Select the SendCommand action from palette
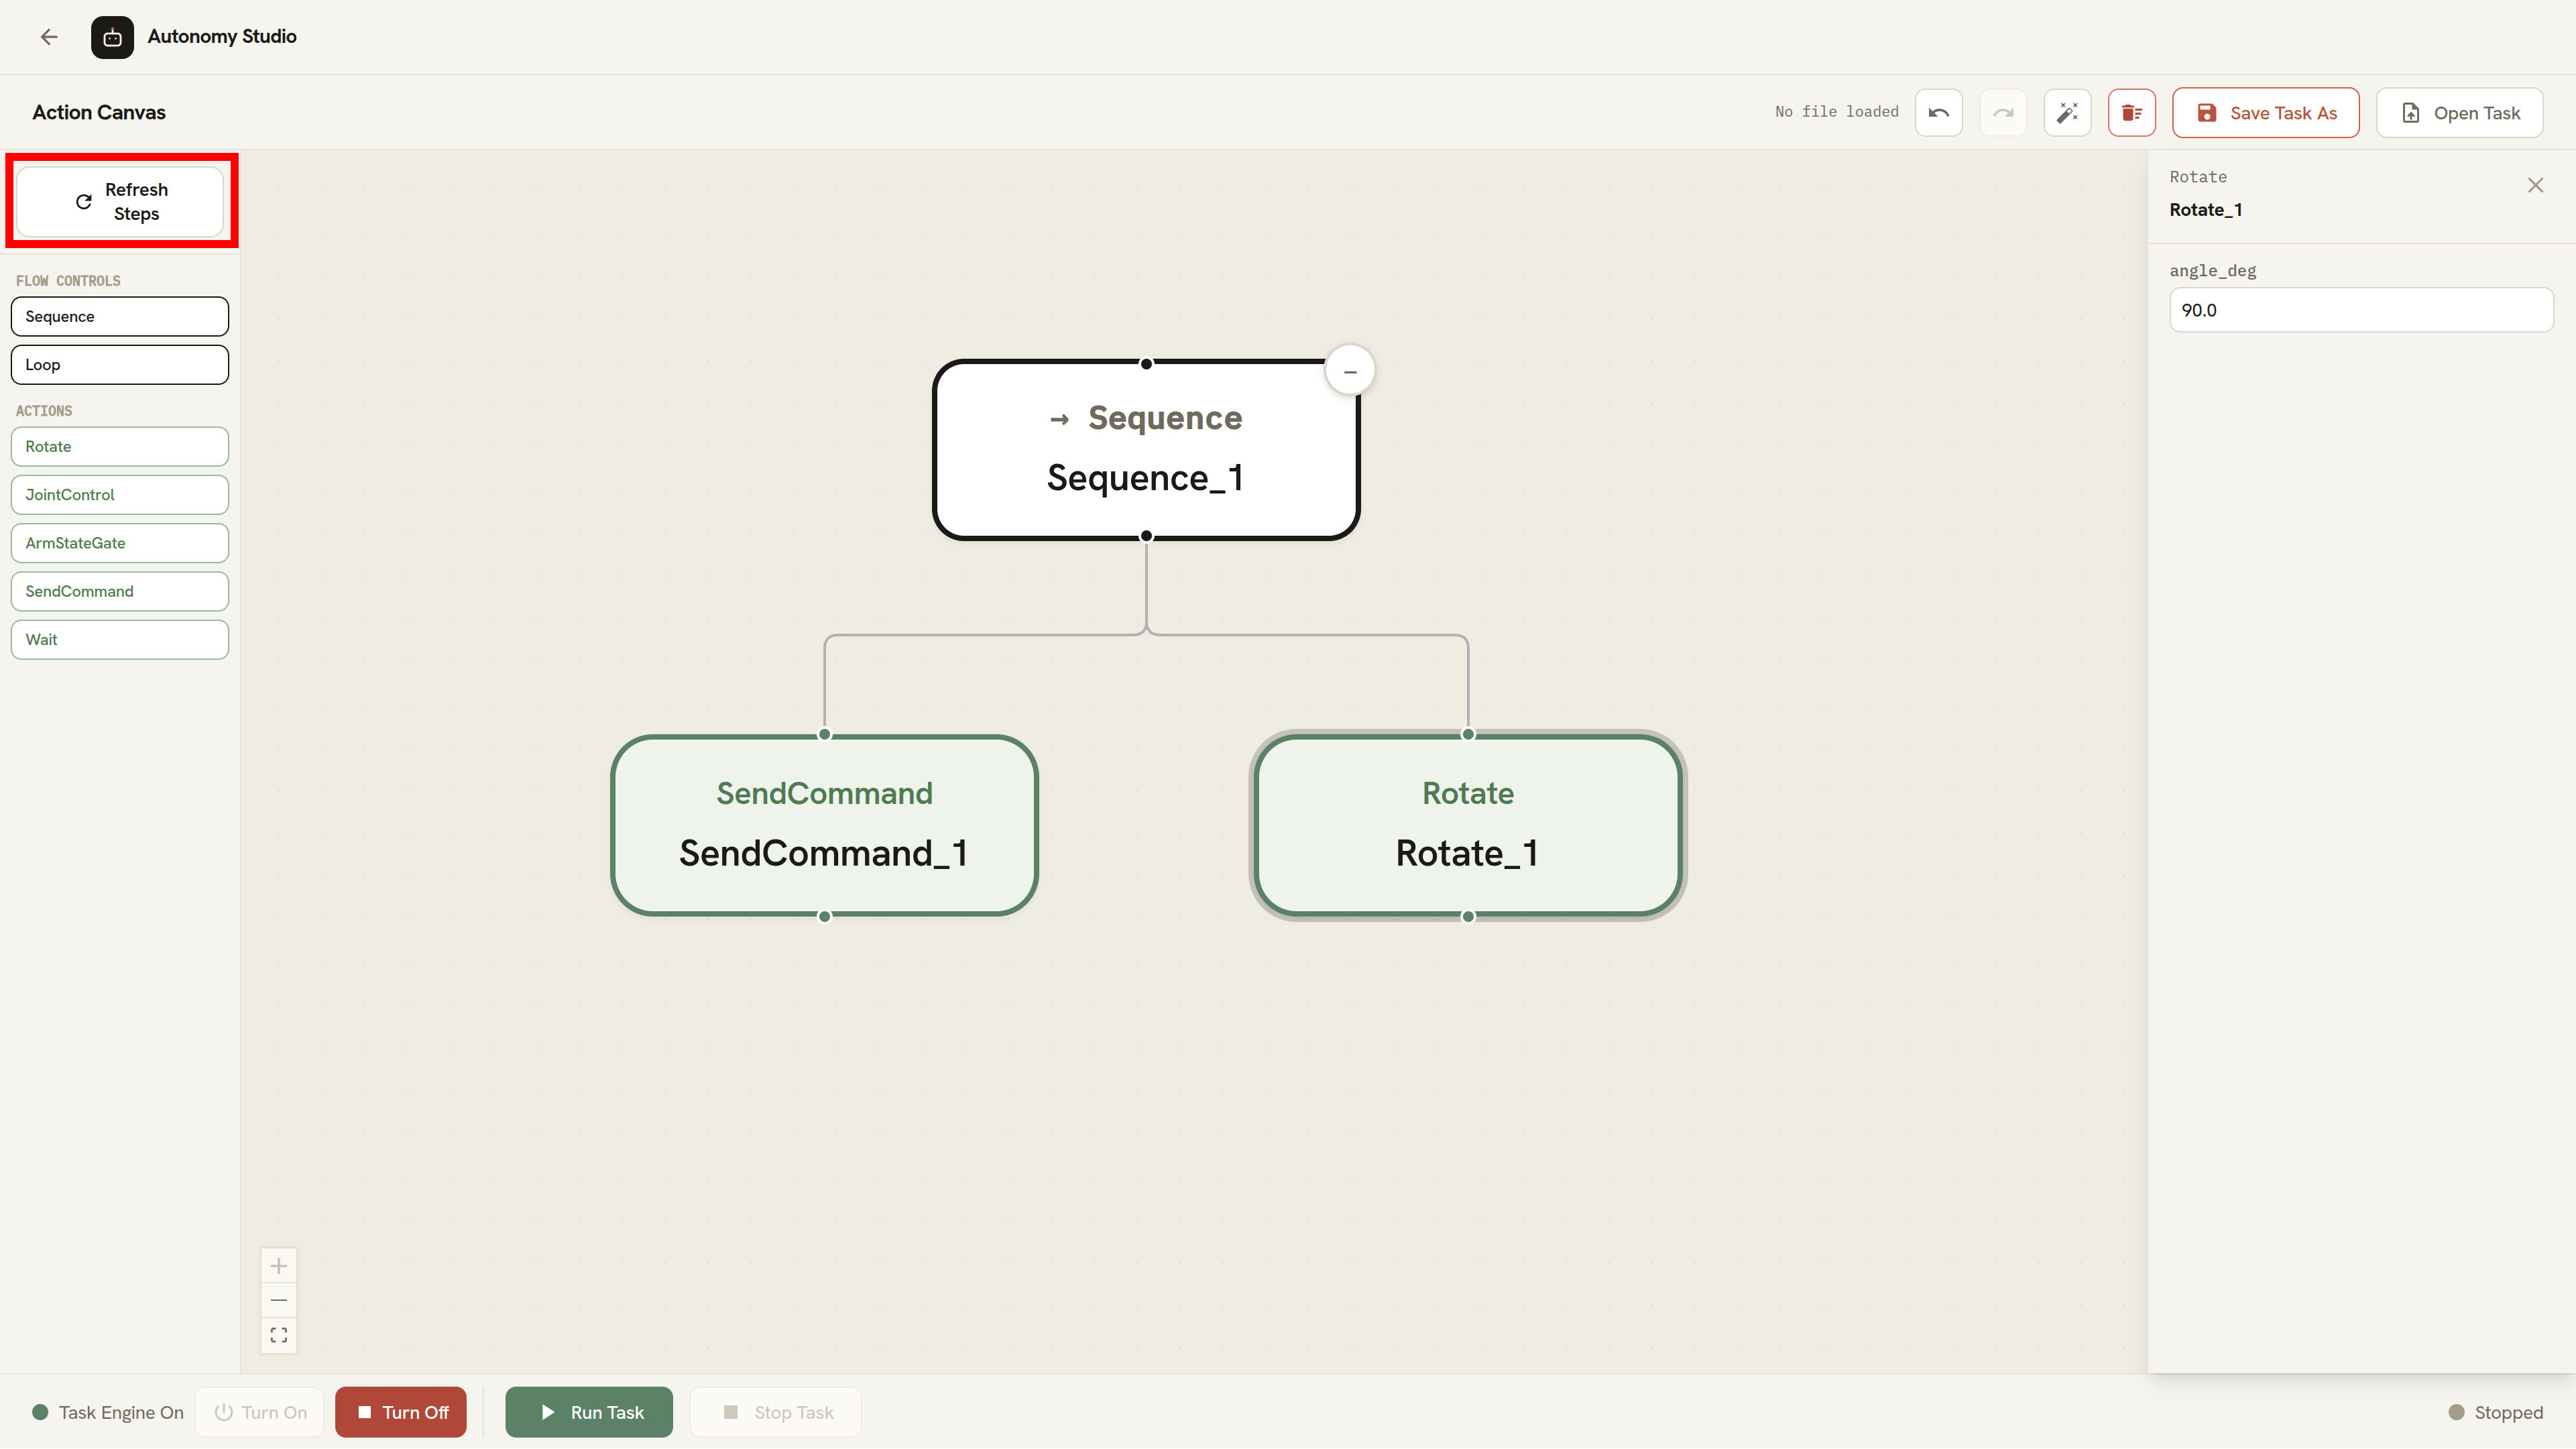This screenshot has width=2576, height=1449. [120, 591]
